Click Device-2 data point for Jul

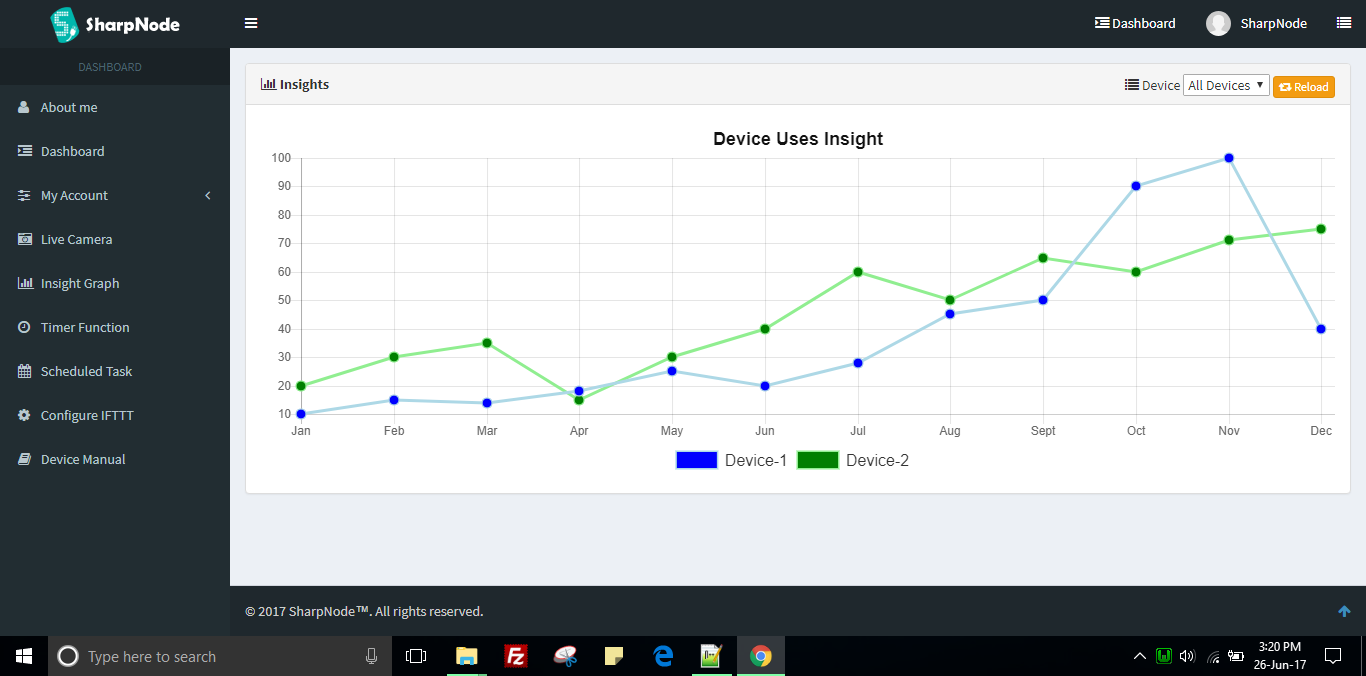[858, 272]
